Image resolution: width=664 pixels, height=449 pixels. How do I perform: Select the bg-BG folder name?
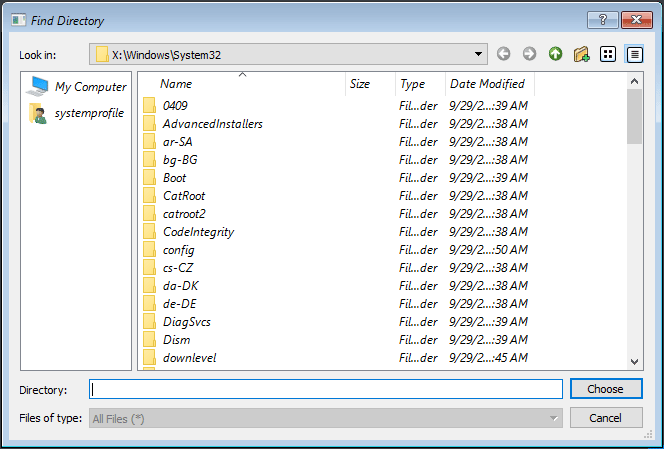(180, 160)
